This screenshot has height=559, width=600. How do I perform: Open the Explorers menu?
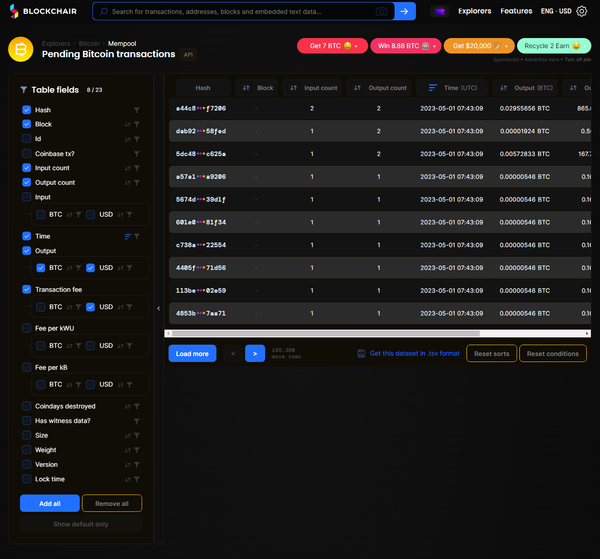pyautogui.click(x=474, y=11)
